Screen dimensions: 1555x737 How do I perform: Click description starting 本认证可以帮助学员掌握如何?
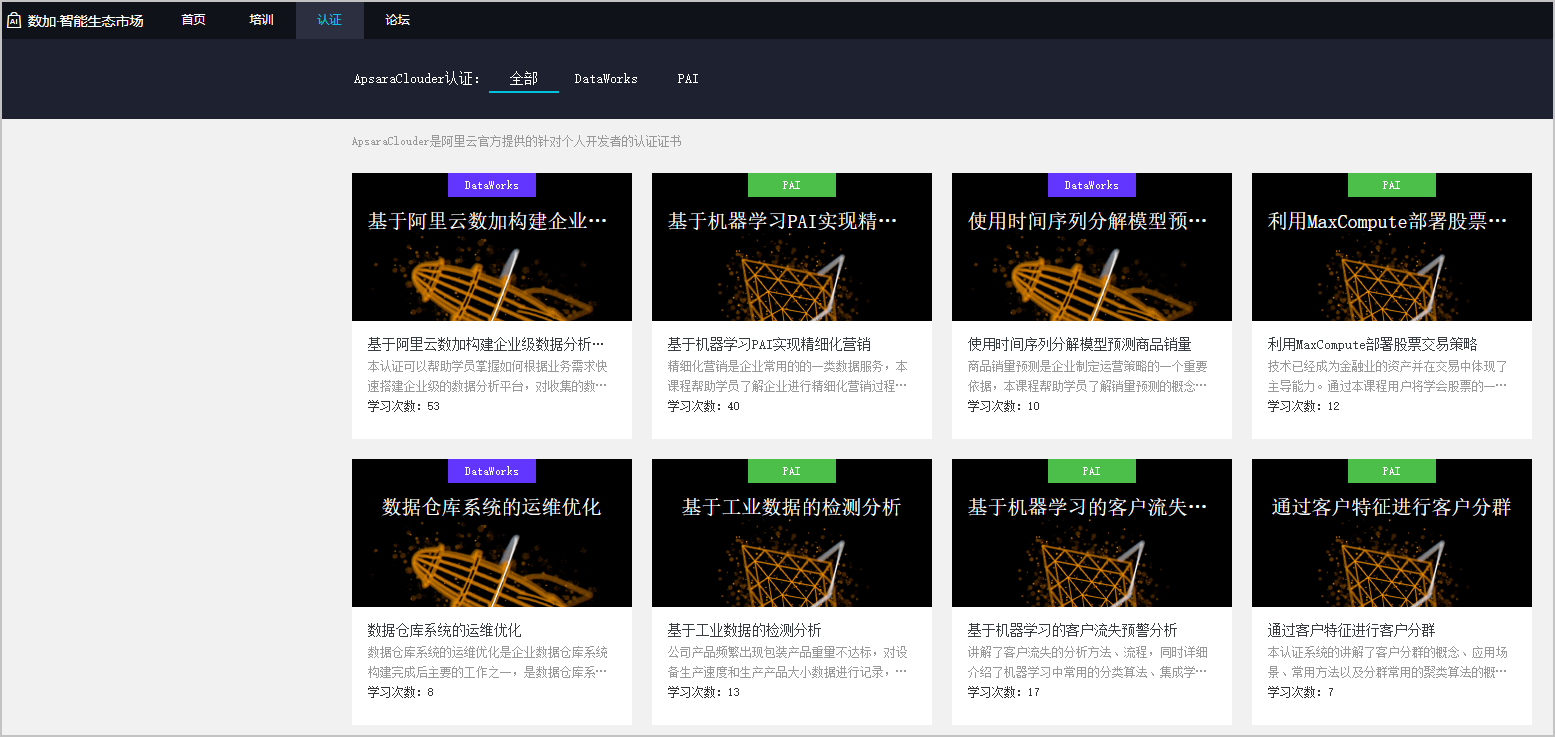tap(487, 376)
